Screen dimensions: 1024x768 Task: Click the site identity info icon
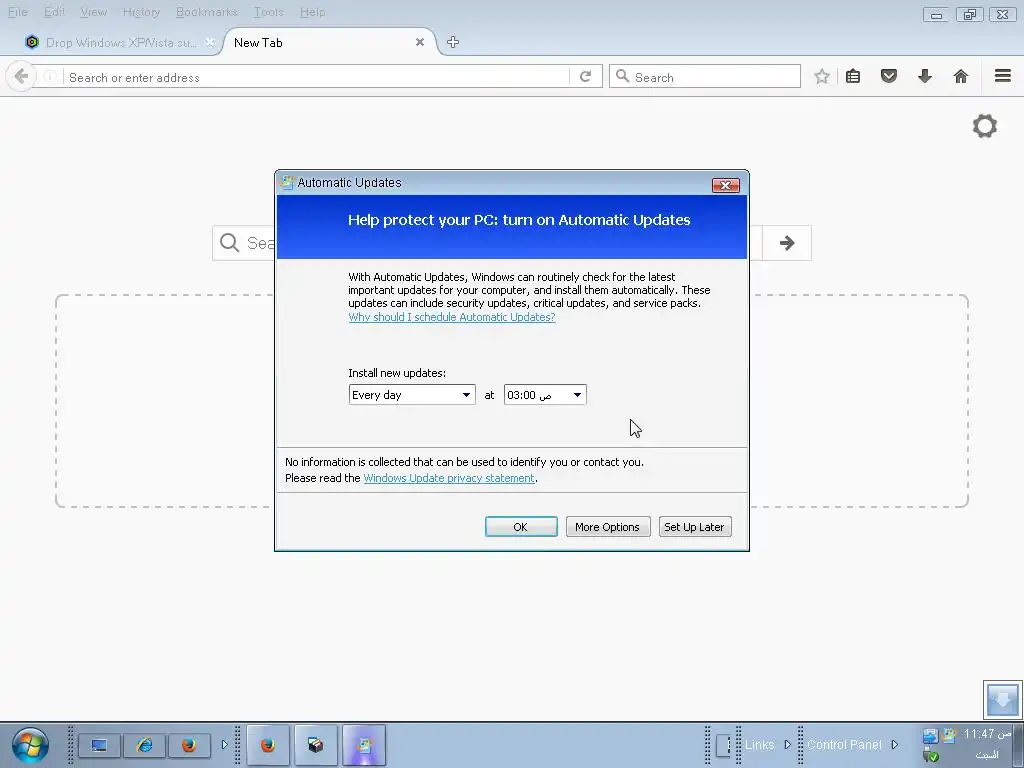click(50, 76)
